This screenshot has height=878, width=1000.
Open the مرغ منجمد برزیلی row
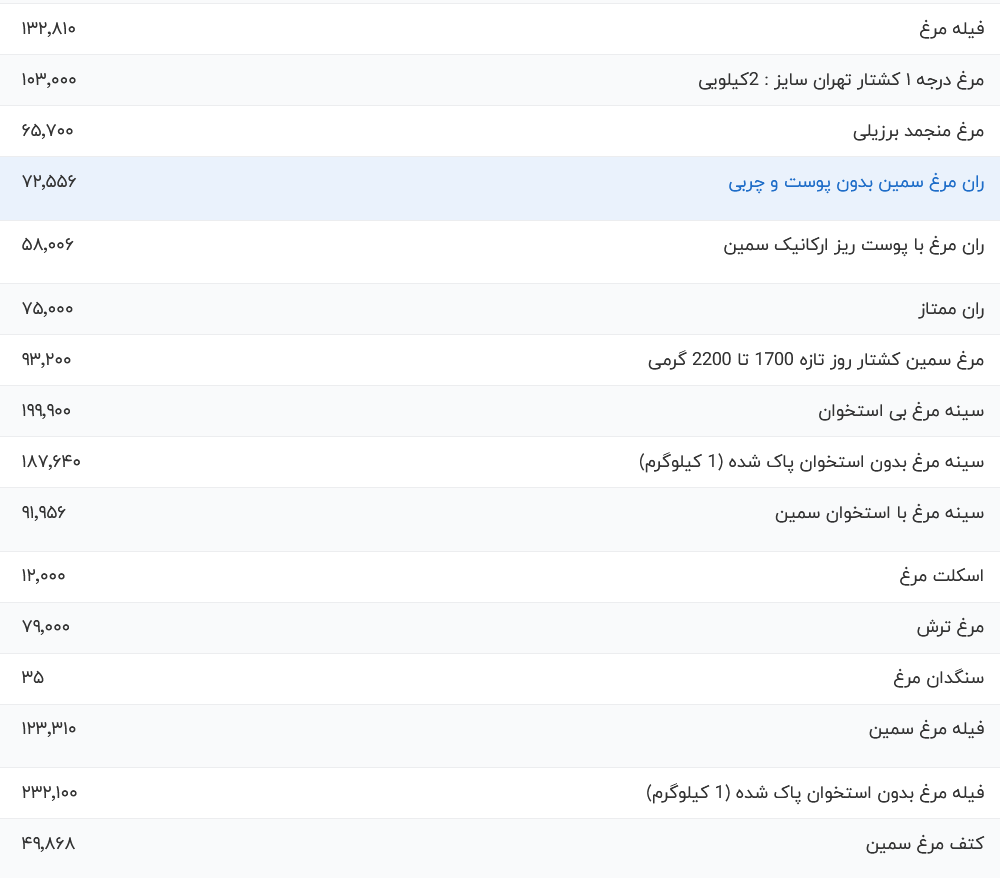click(918, 131)
